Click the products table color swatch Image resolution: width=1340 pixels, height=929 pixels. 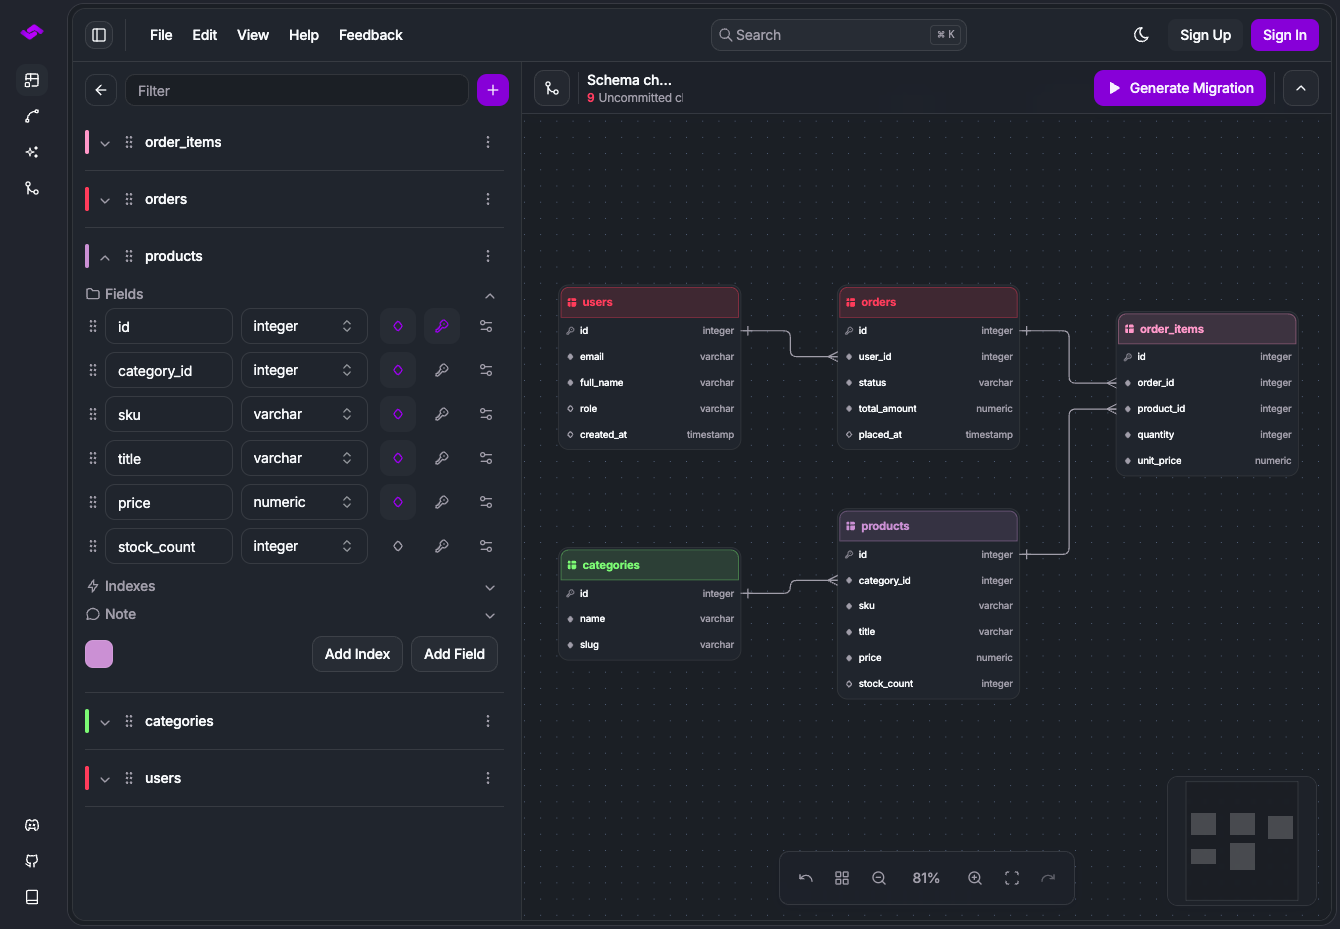[x=99, y=654]
